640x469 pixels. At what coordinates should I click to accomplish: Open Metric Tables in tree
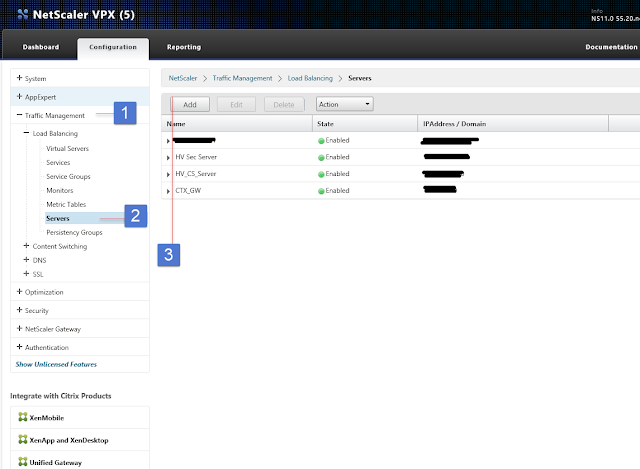pos(66,204)
